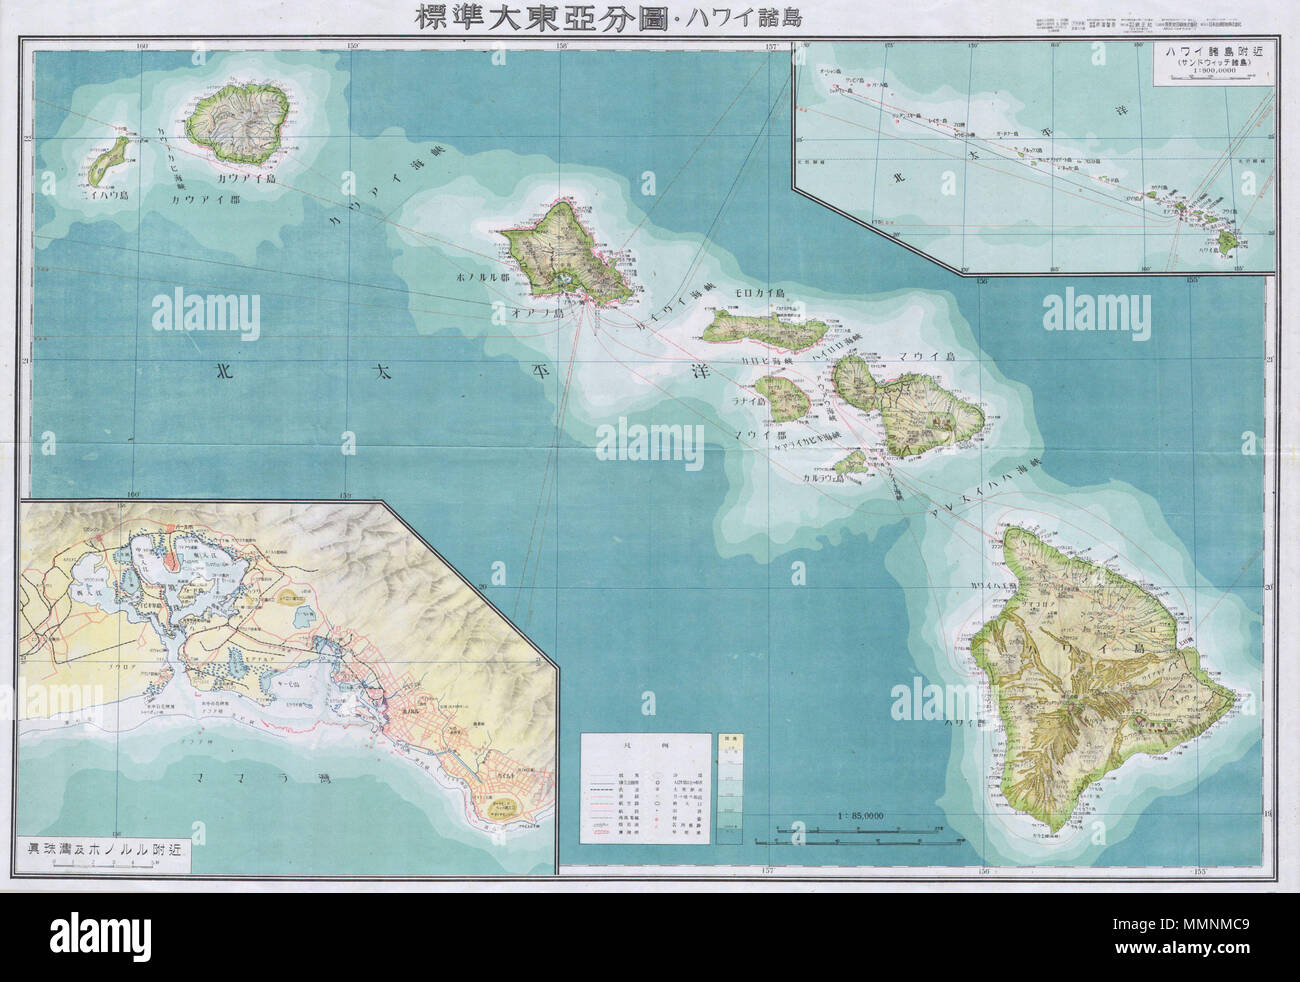Viewport: 1300px width, 982px height.
Task: Click the '(サンドウィッチ諸島)' subtitle in the inset
Action: click(1212, 63)
